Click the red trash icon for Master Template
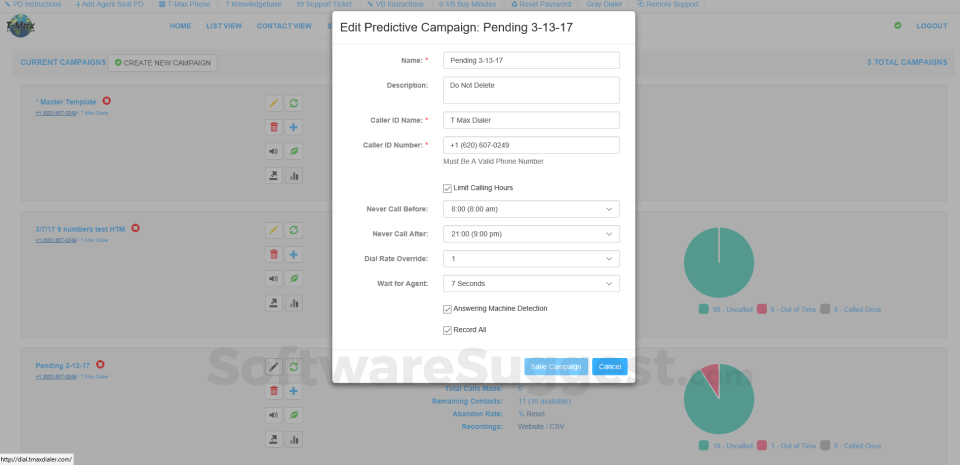The width and height of the screenshot is (960, 465). click(x=274, y=127)
